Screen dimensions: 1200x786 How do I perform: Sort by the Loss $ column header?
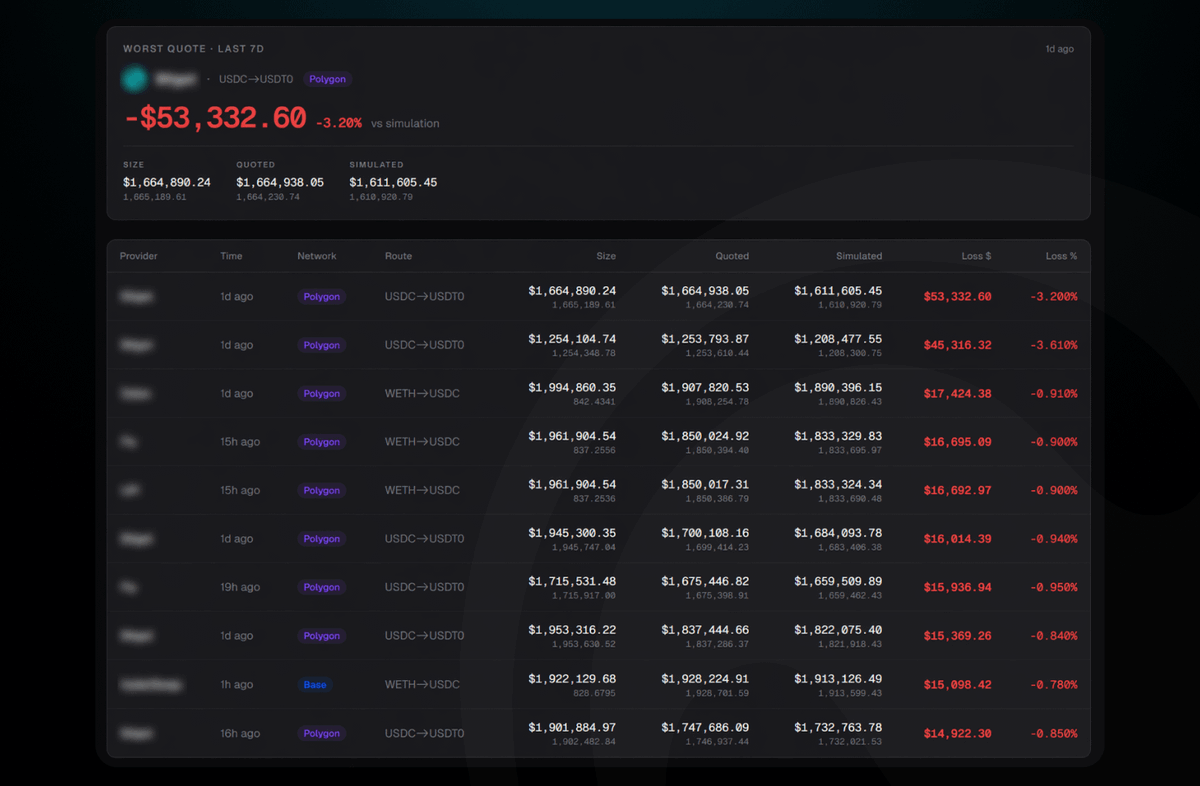pos(976,256)
